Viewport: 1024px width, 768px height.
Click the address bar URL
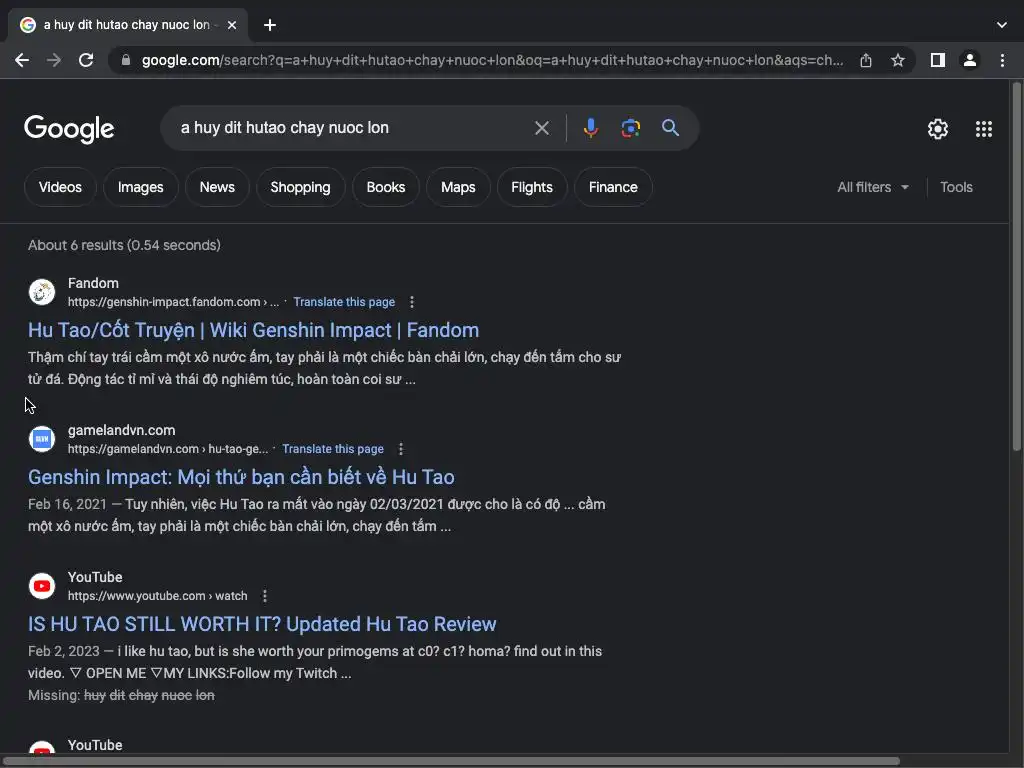coord(492,60)
